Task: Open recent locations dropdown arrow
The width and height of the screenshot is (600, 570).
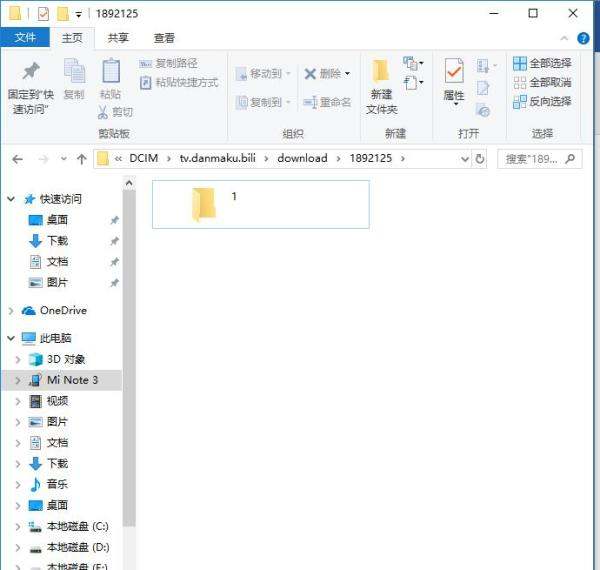Action: 64,159
